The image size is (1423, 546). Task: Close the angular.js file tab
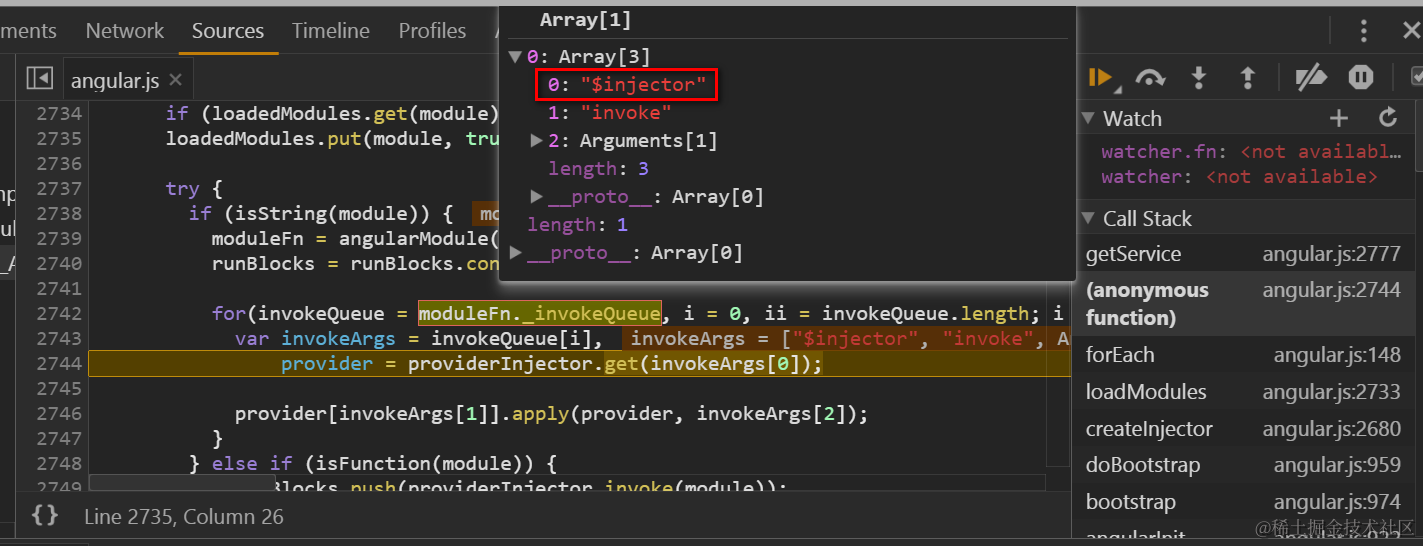[176, 80]
